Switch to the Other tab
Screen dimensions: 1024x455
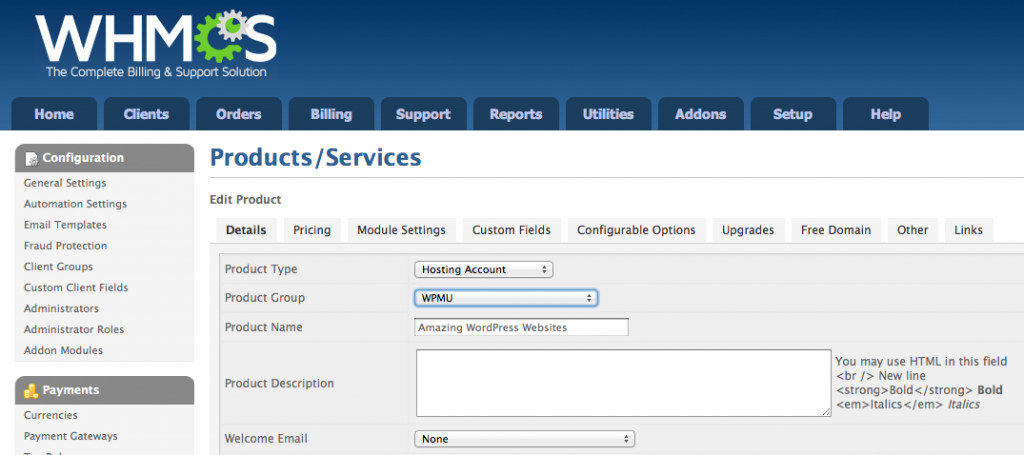(x=912, y=230)
